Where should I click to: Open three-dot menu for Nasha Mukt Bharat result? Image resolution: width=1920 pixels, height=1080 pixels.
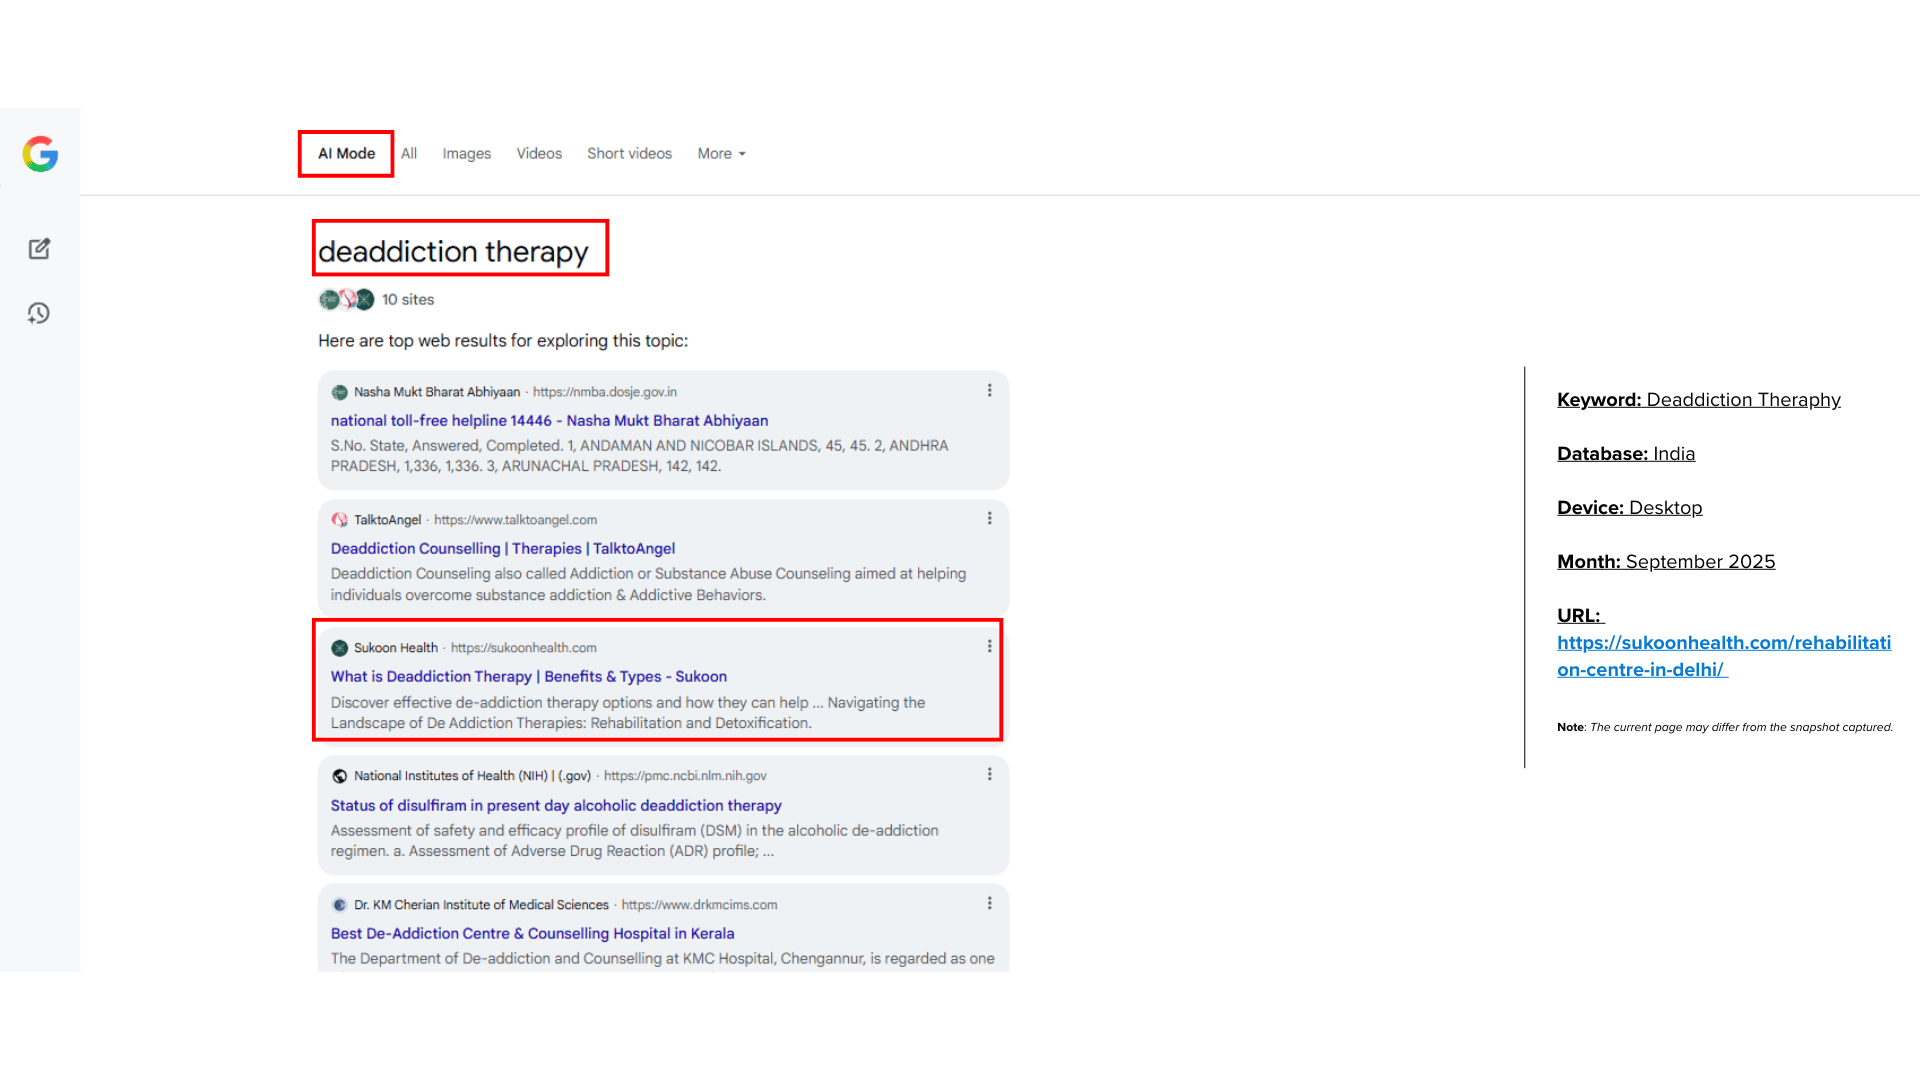click(989, 391)
